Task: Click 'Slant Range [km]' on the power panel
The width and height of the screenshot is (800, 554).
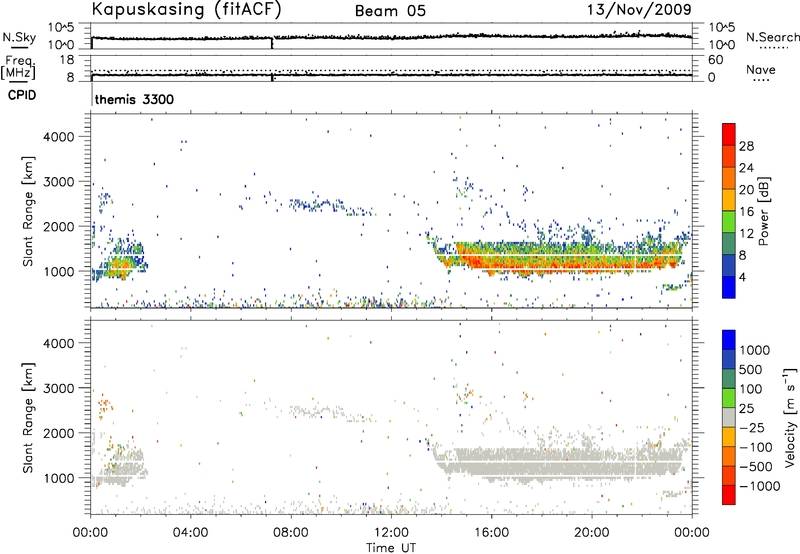Action: coord(28,211)
